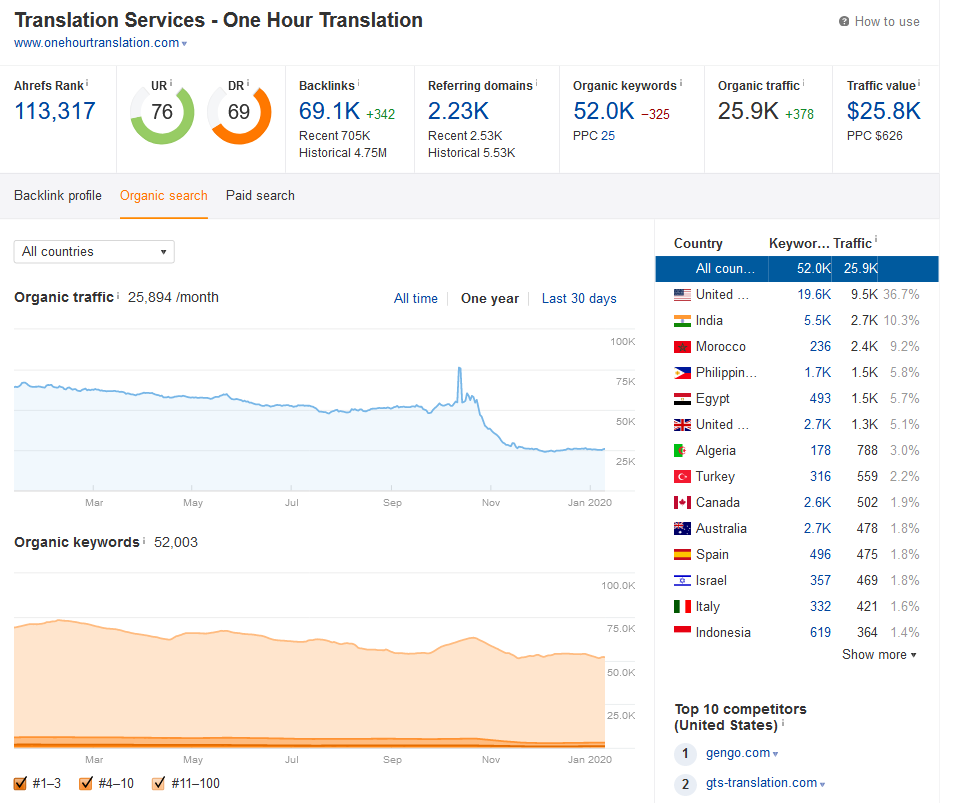Switch to the Backlink profile tab
Screen dimensions: 958x803
[58, 196]
